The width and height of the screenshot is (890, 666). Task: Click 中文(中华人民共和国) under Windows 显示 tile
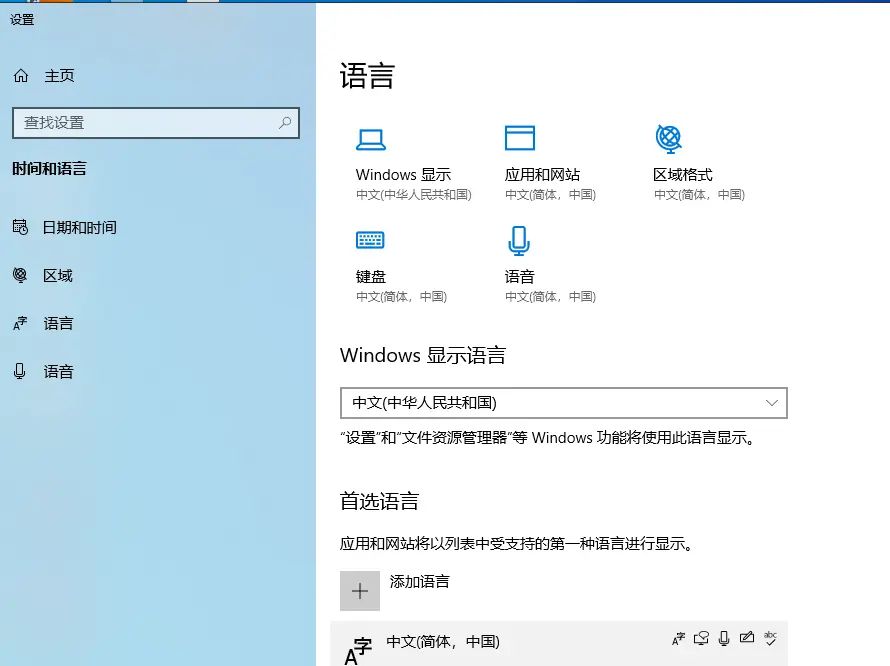(x=414, y=195)
